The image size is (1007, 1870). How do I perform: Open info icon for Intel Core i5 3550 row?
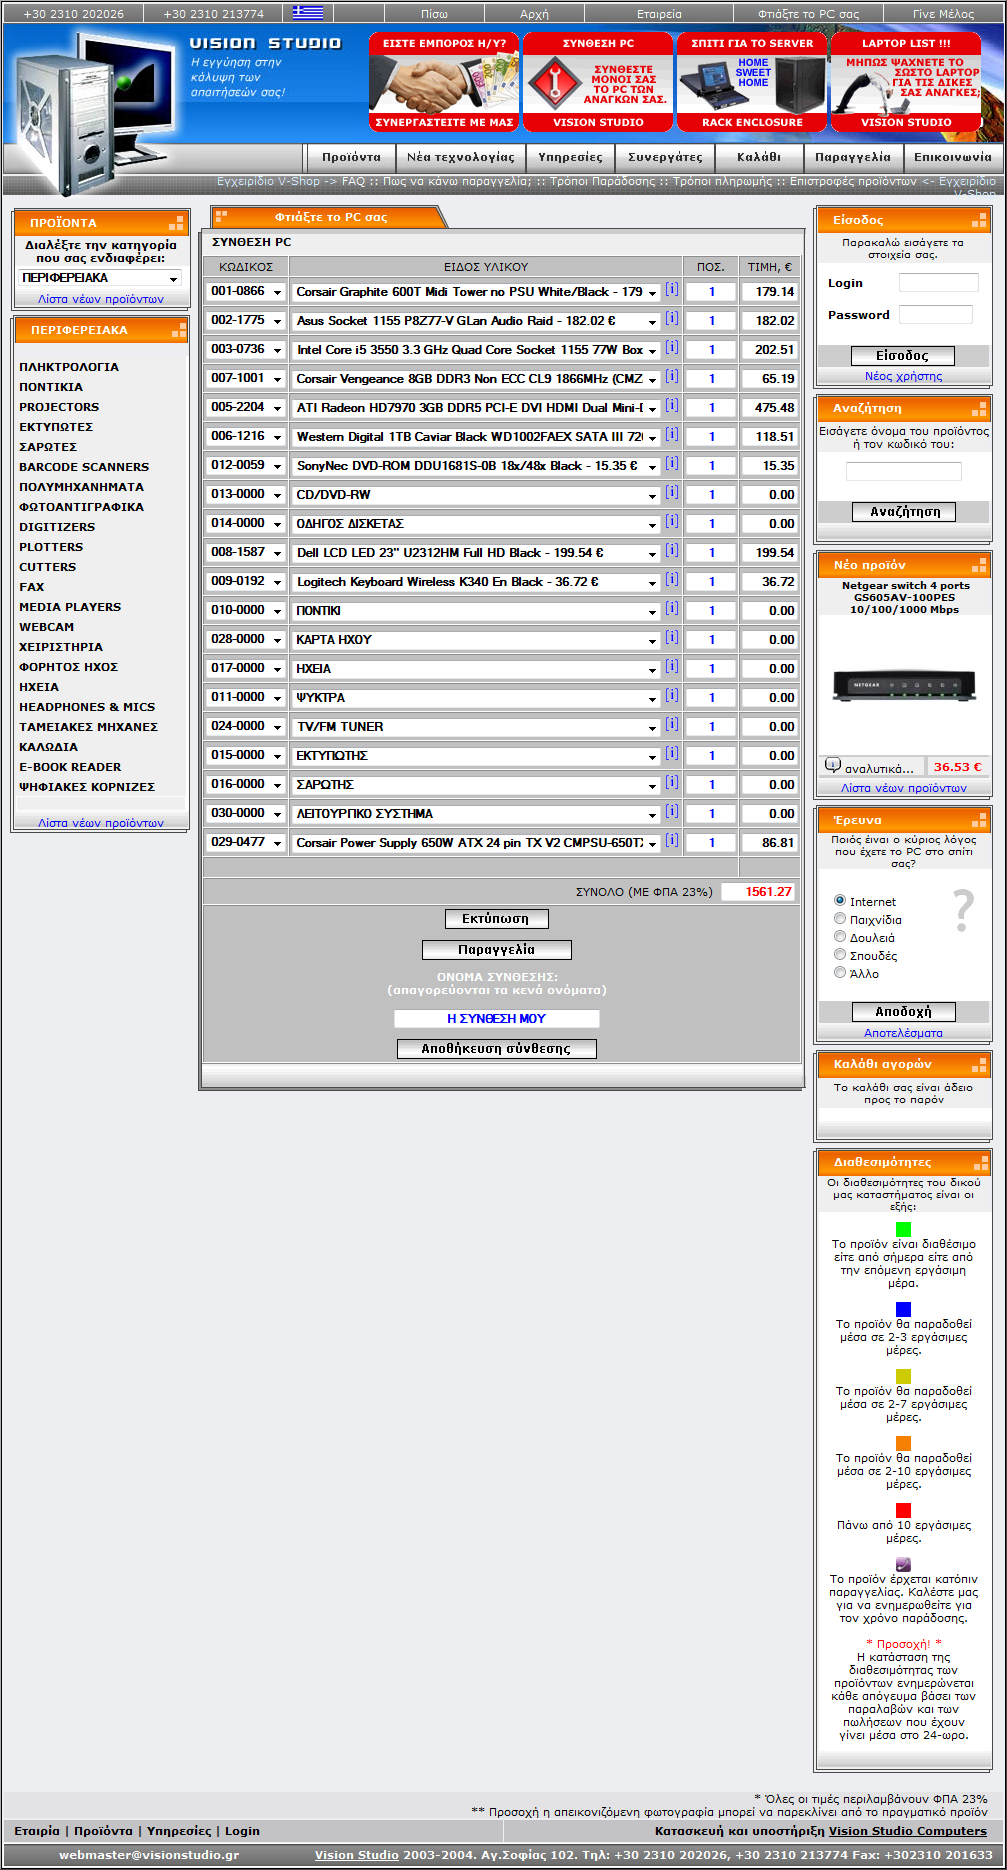pos(671,347)
